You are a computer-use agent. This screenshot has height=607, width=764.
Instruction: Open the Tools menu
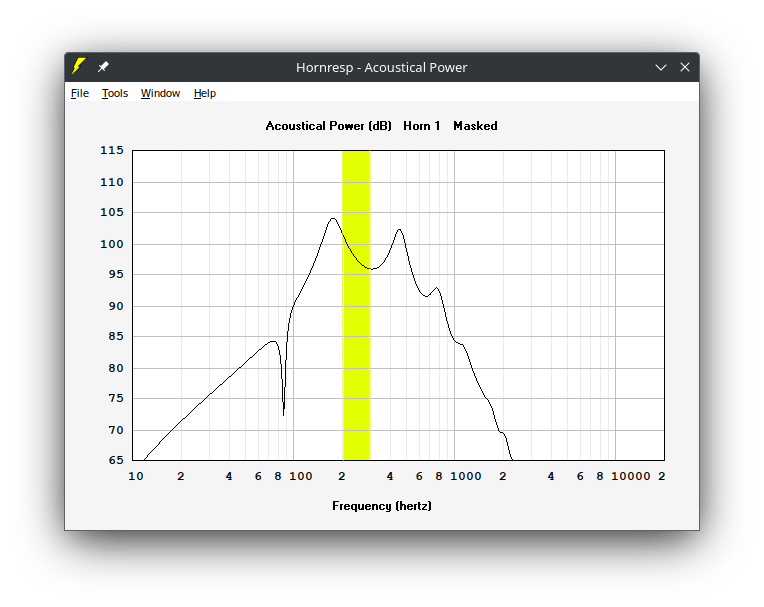pyautogui.click(x=115, y=93)
